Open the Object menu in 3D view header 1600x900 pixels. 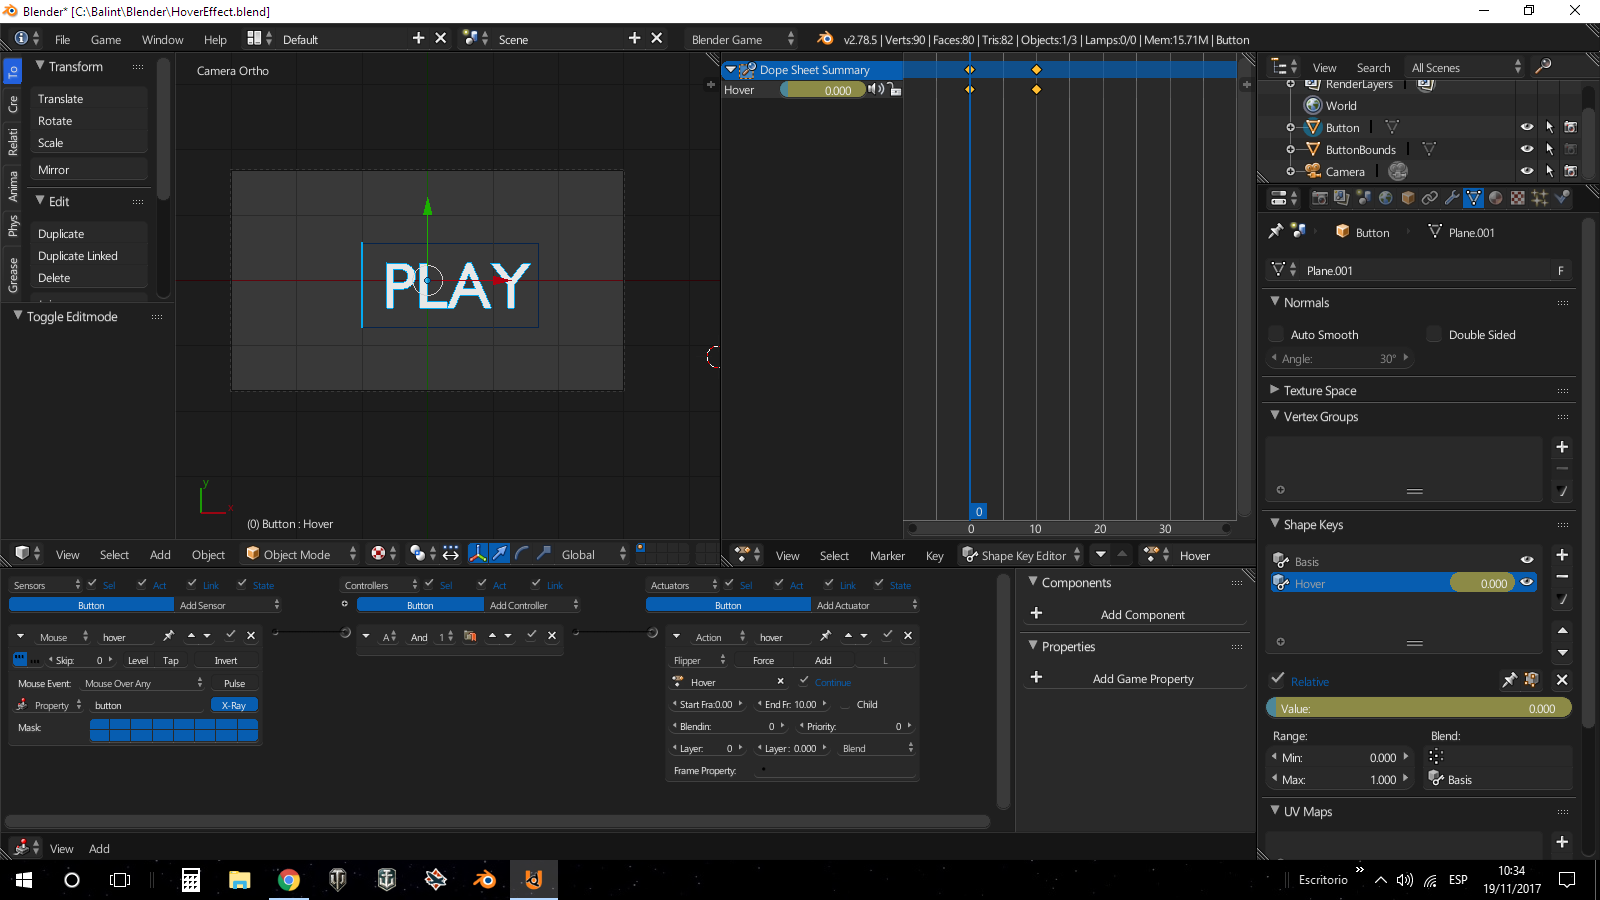(x=208, y=554)
